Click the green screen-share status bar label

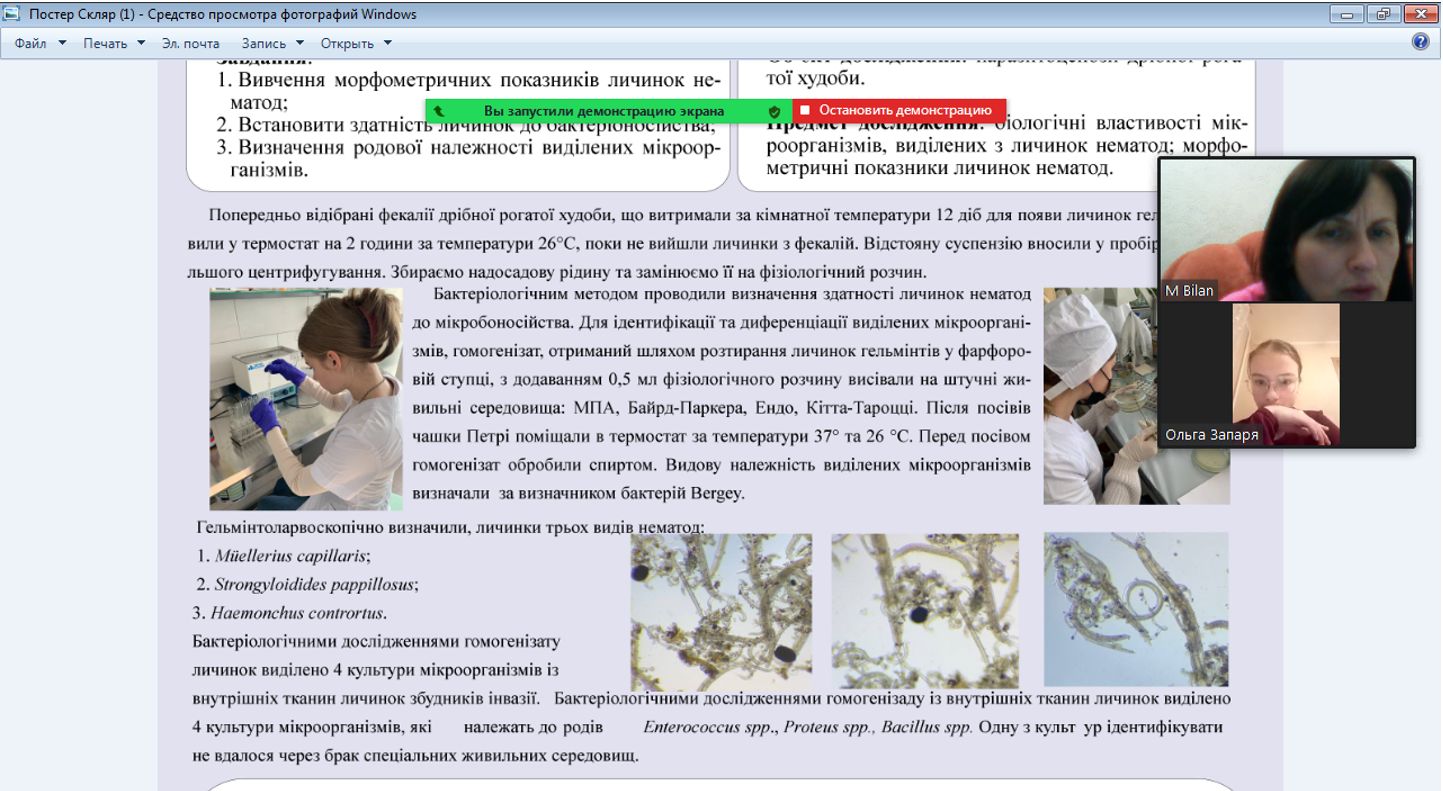pos(604,111)
